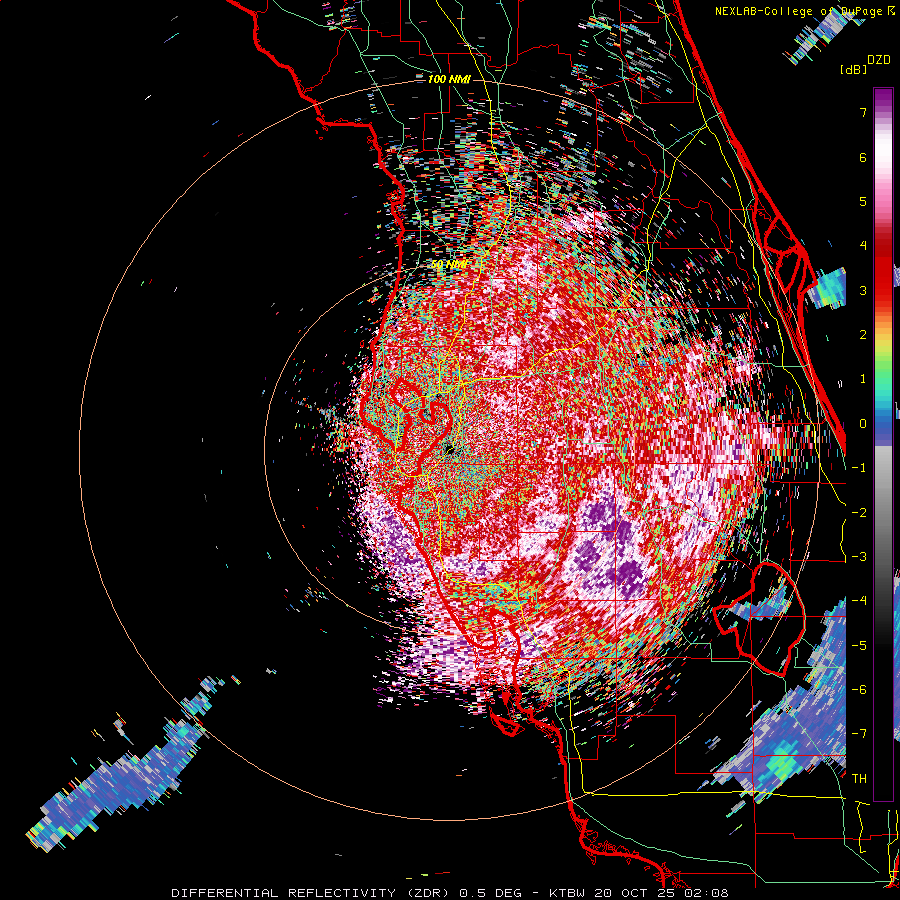Click the -5 scale value

point(859,646)
